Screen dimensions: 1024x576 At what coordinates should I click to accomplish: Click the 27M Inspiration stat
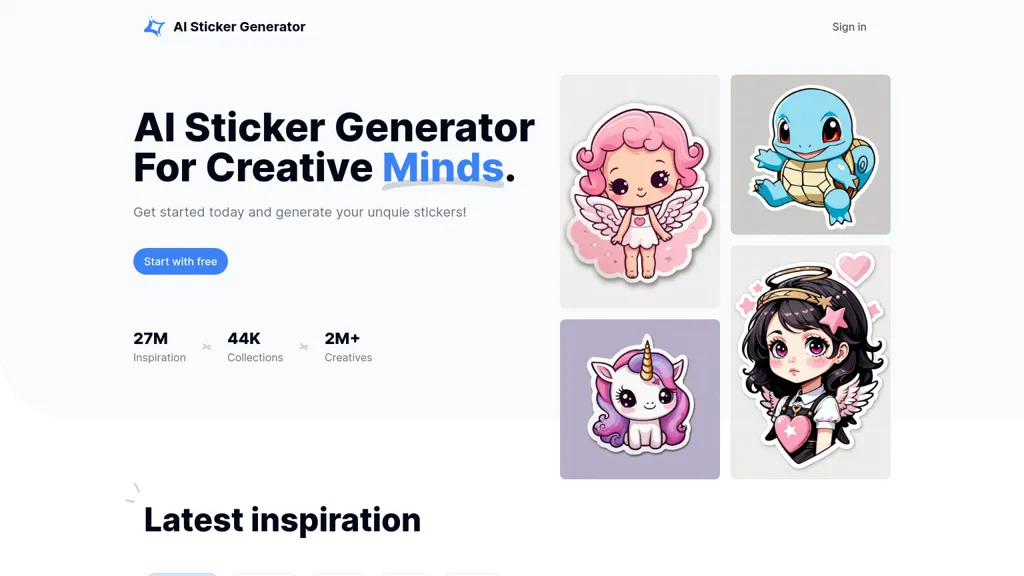coord(159,347)
